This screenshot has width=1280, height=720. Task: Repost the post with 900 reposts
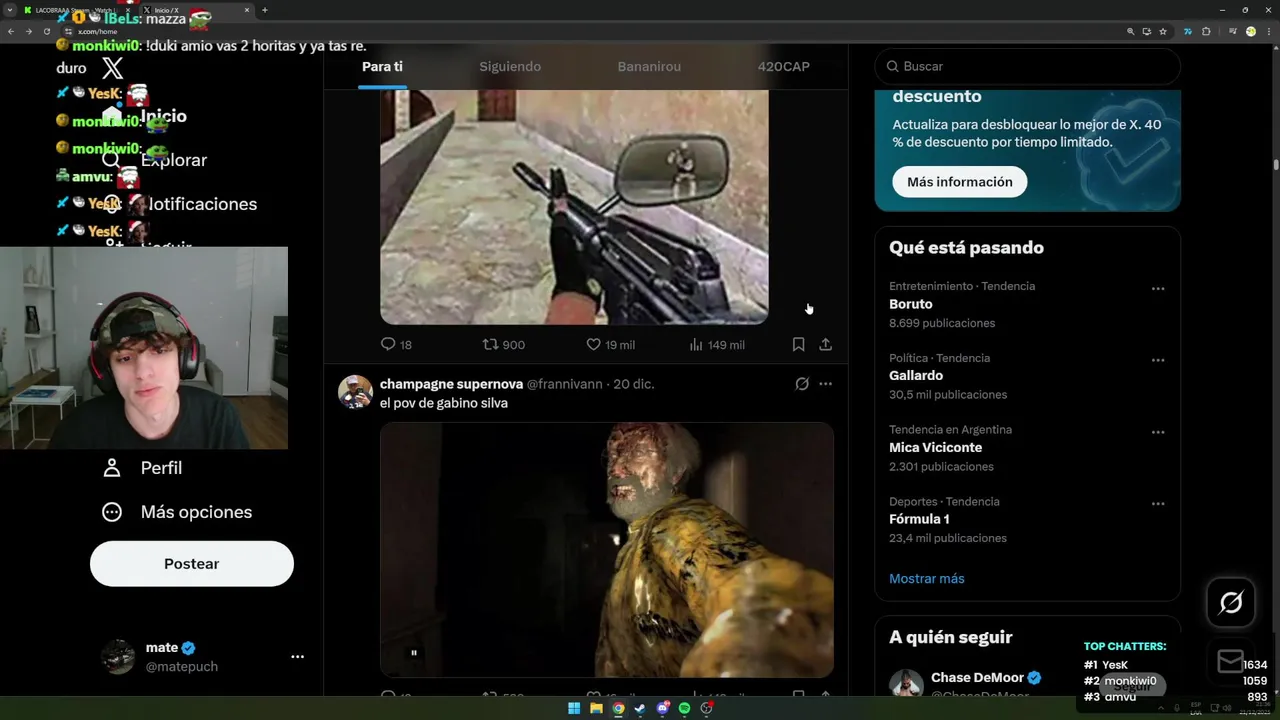click(x=503, y=344)
